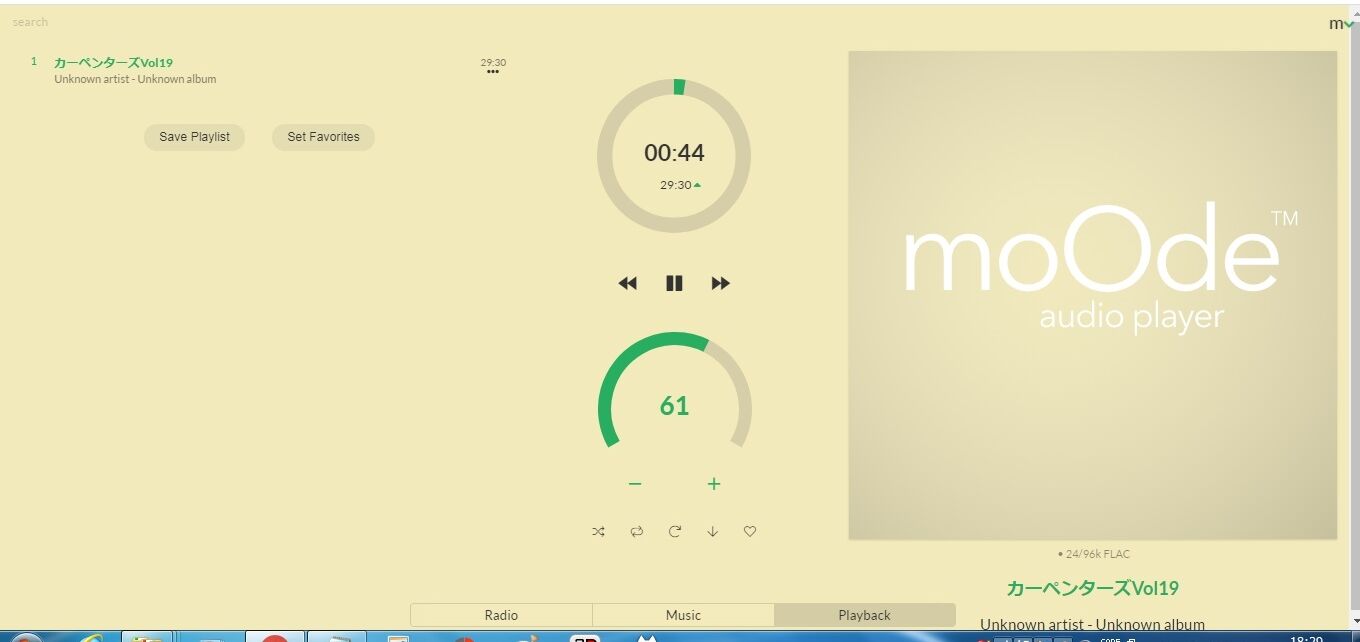Click the 00:44 elapsed time display
Viewport: 1360px width, 642px height.
coord(674,153)
